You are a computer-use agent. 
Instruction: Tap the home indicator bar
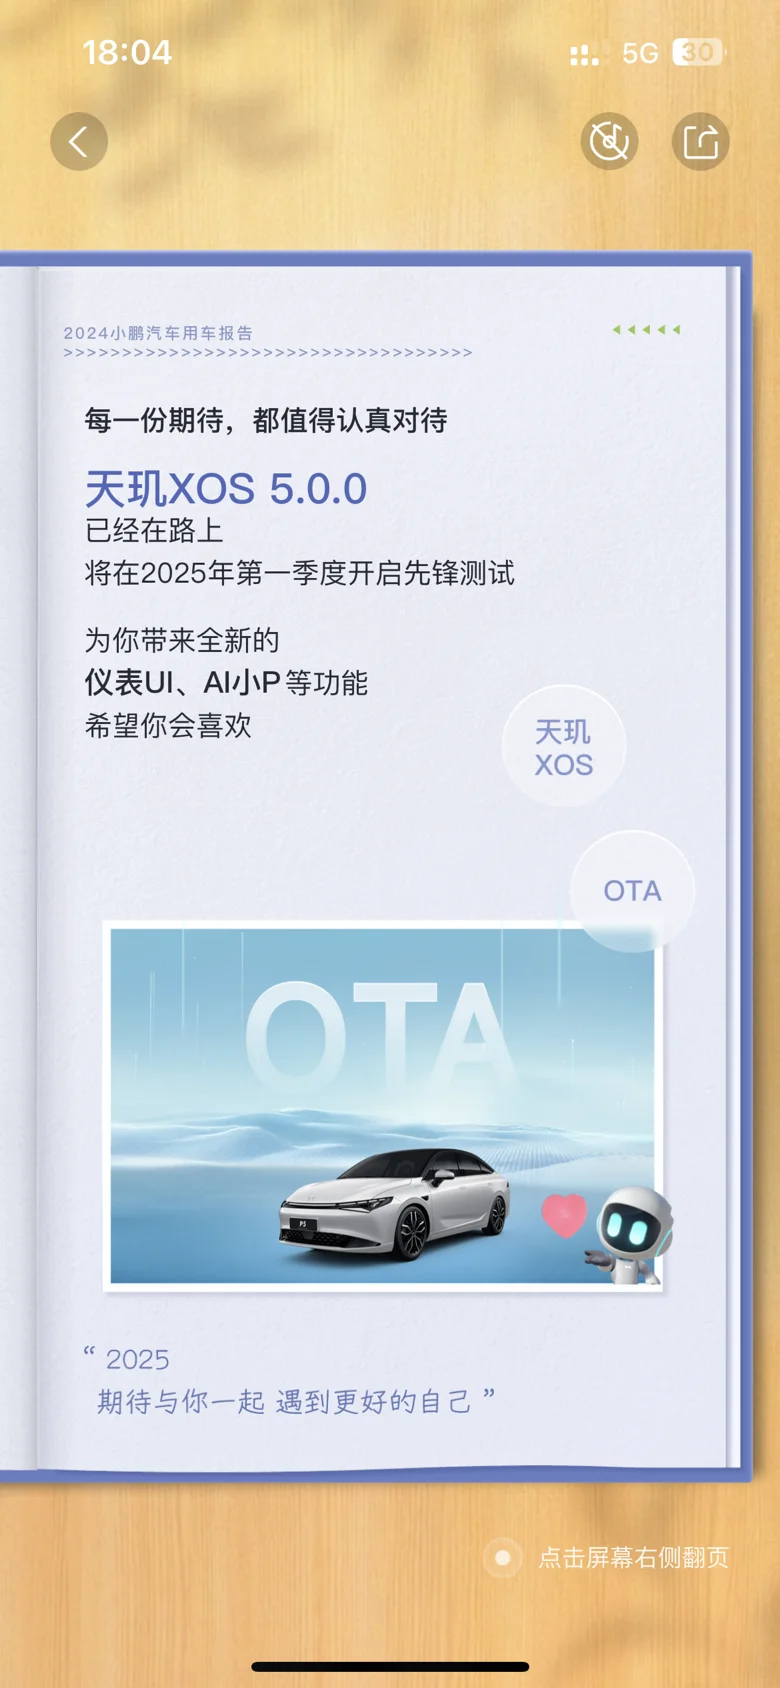(x=390, y=1666)
